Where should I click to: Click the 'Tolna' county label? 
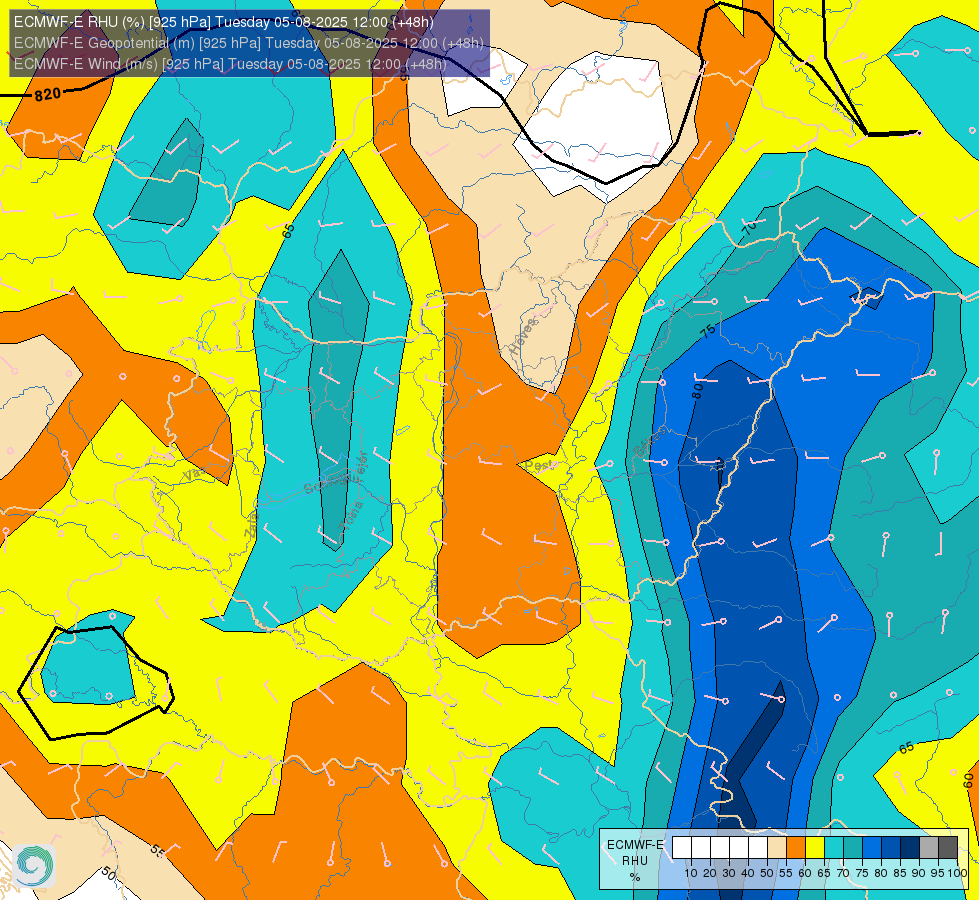point(351,517)
